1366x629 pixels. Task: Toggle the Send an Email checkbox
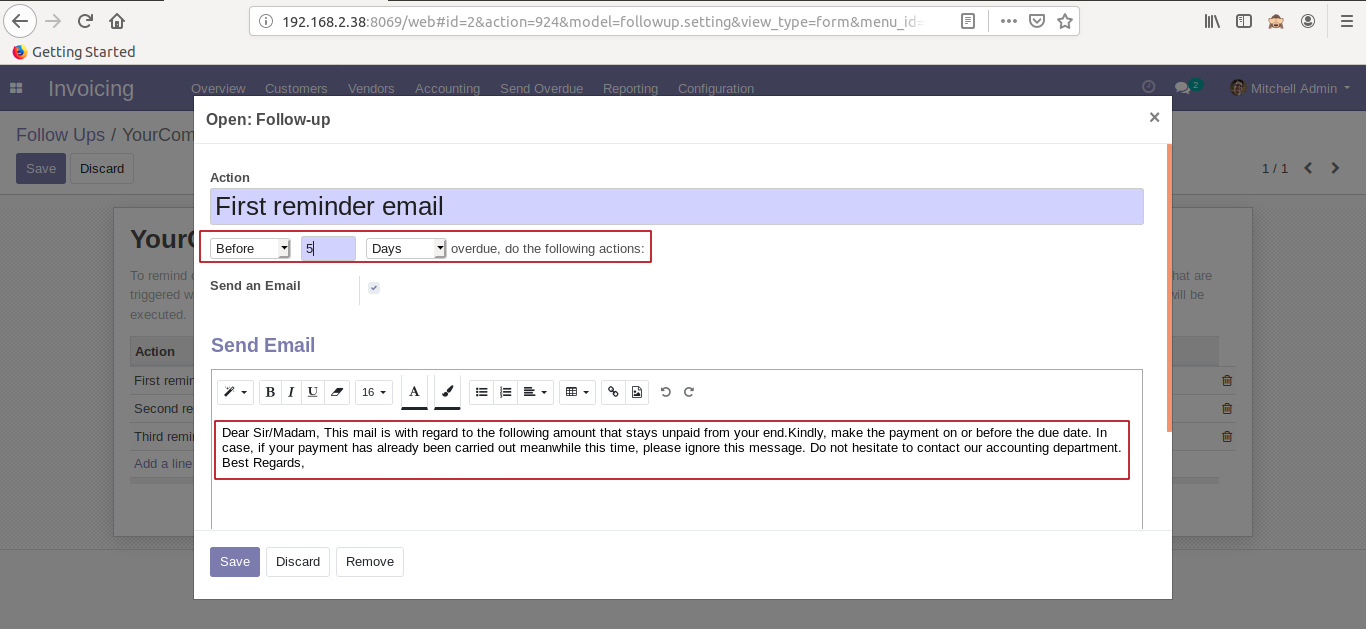(374, 288)
